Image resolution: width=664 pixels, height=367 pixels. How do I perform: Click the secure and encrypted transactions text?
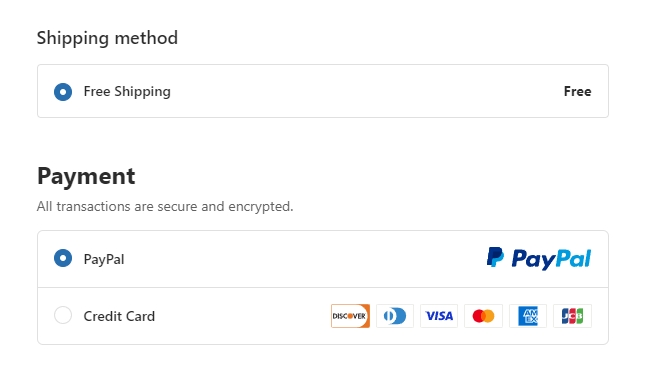tap(165, 207)
